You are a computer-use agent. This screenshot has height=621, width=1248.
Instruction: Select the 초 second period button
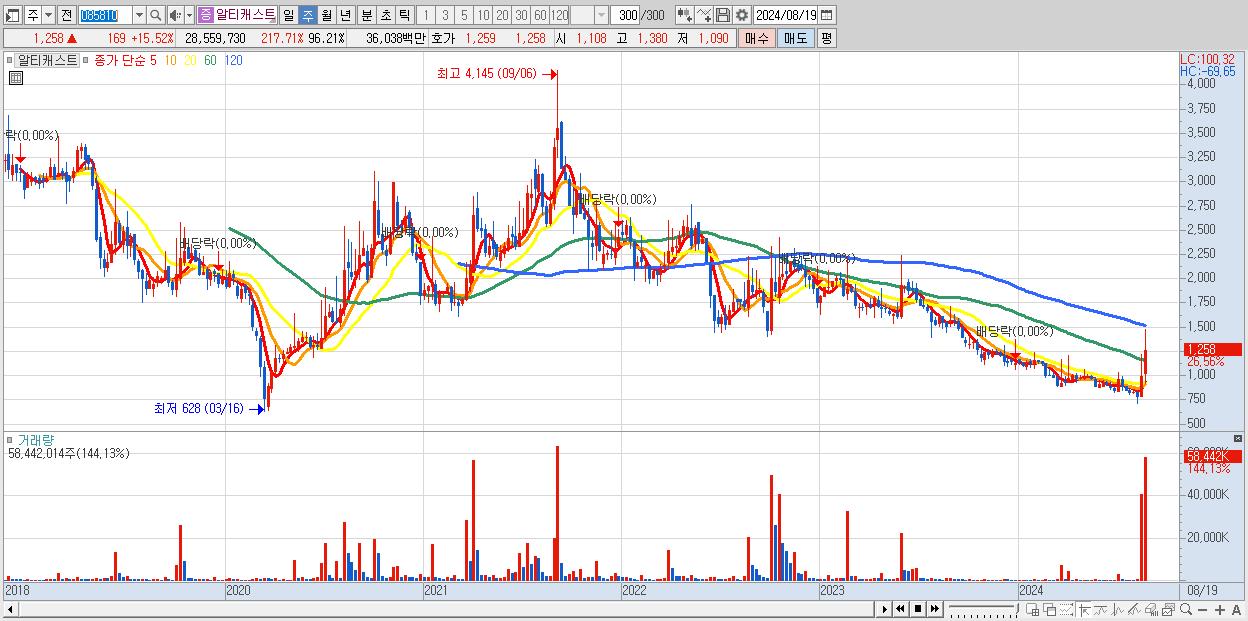(x=385, y=15)
